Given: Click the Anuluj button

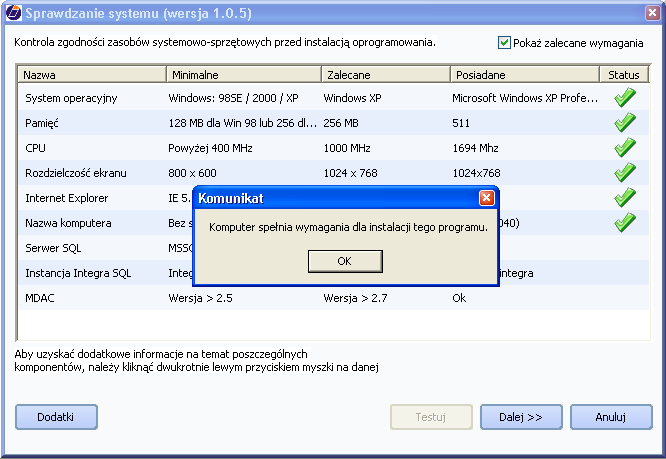Looking at the screenshot, I should (611, 417).
